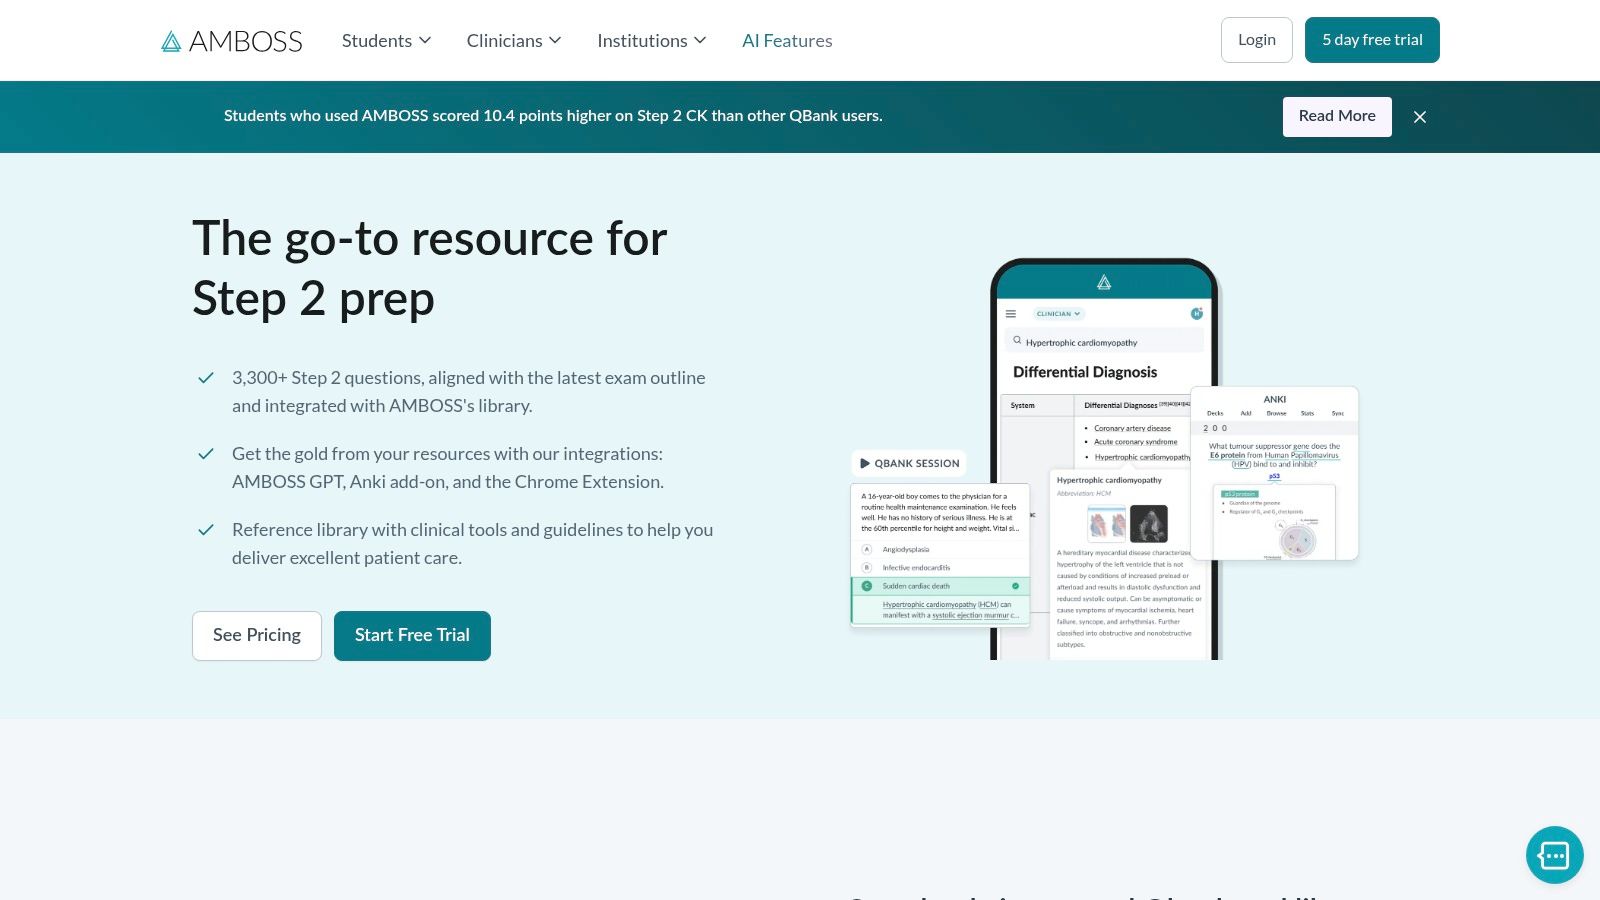Click the magnifier icon in the phone search bar
The width and height of the screenshot is (1600, 900).
point(1017,340)
